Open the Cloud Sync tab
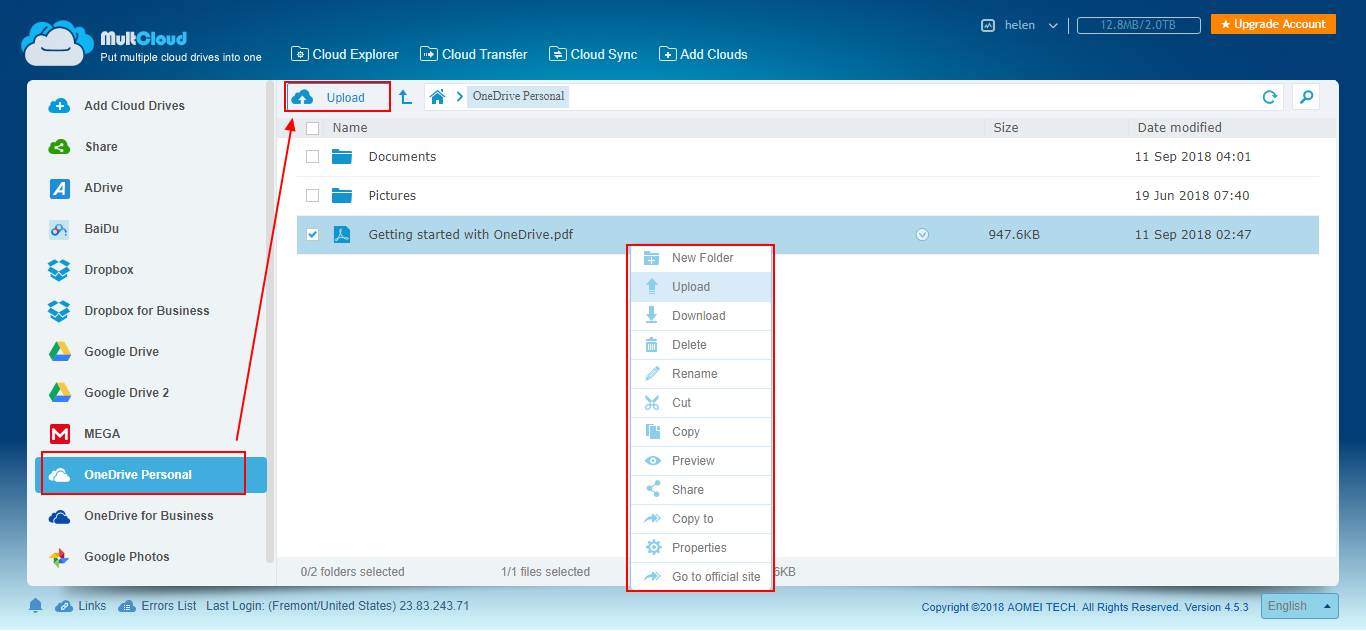Image resolution: width=1366 pixels, height=631 pixels. pos(594,54)
